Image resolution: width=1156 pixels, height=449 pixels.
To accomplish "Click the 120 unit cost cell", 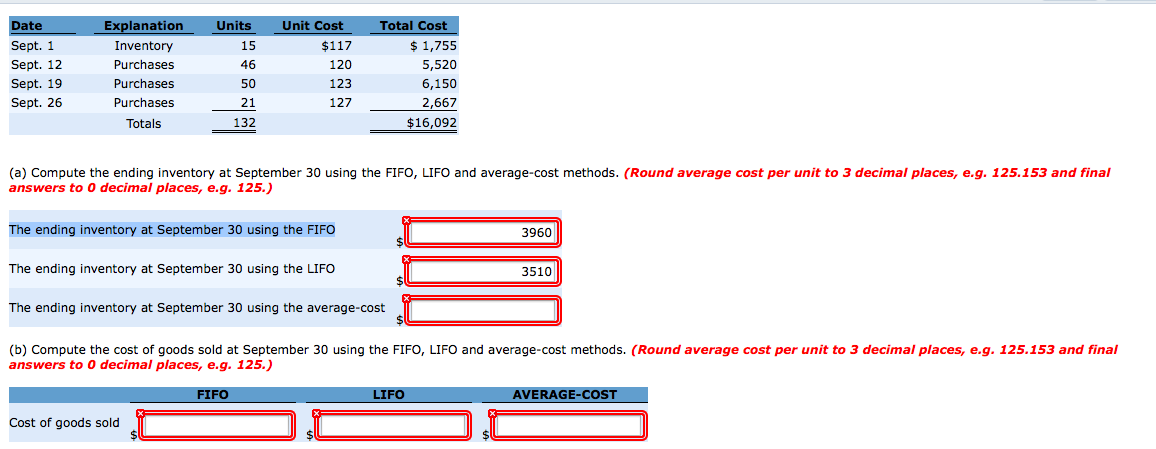I will coord(341,65).
